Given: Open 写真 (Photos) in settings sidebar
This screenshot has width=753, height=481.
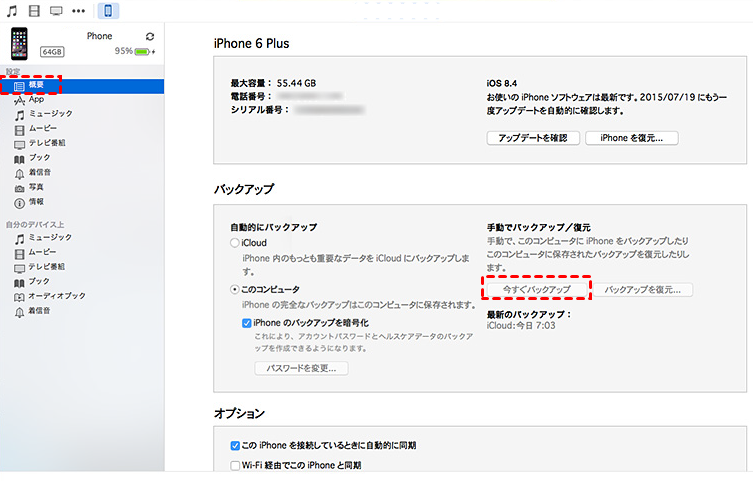Looking at the screenshot, I should click(x=36, y=187).
